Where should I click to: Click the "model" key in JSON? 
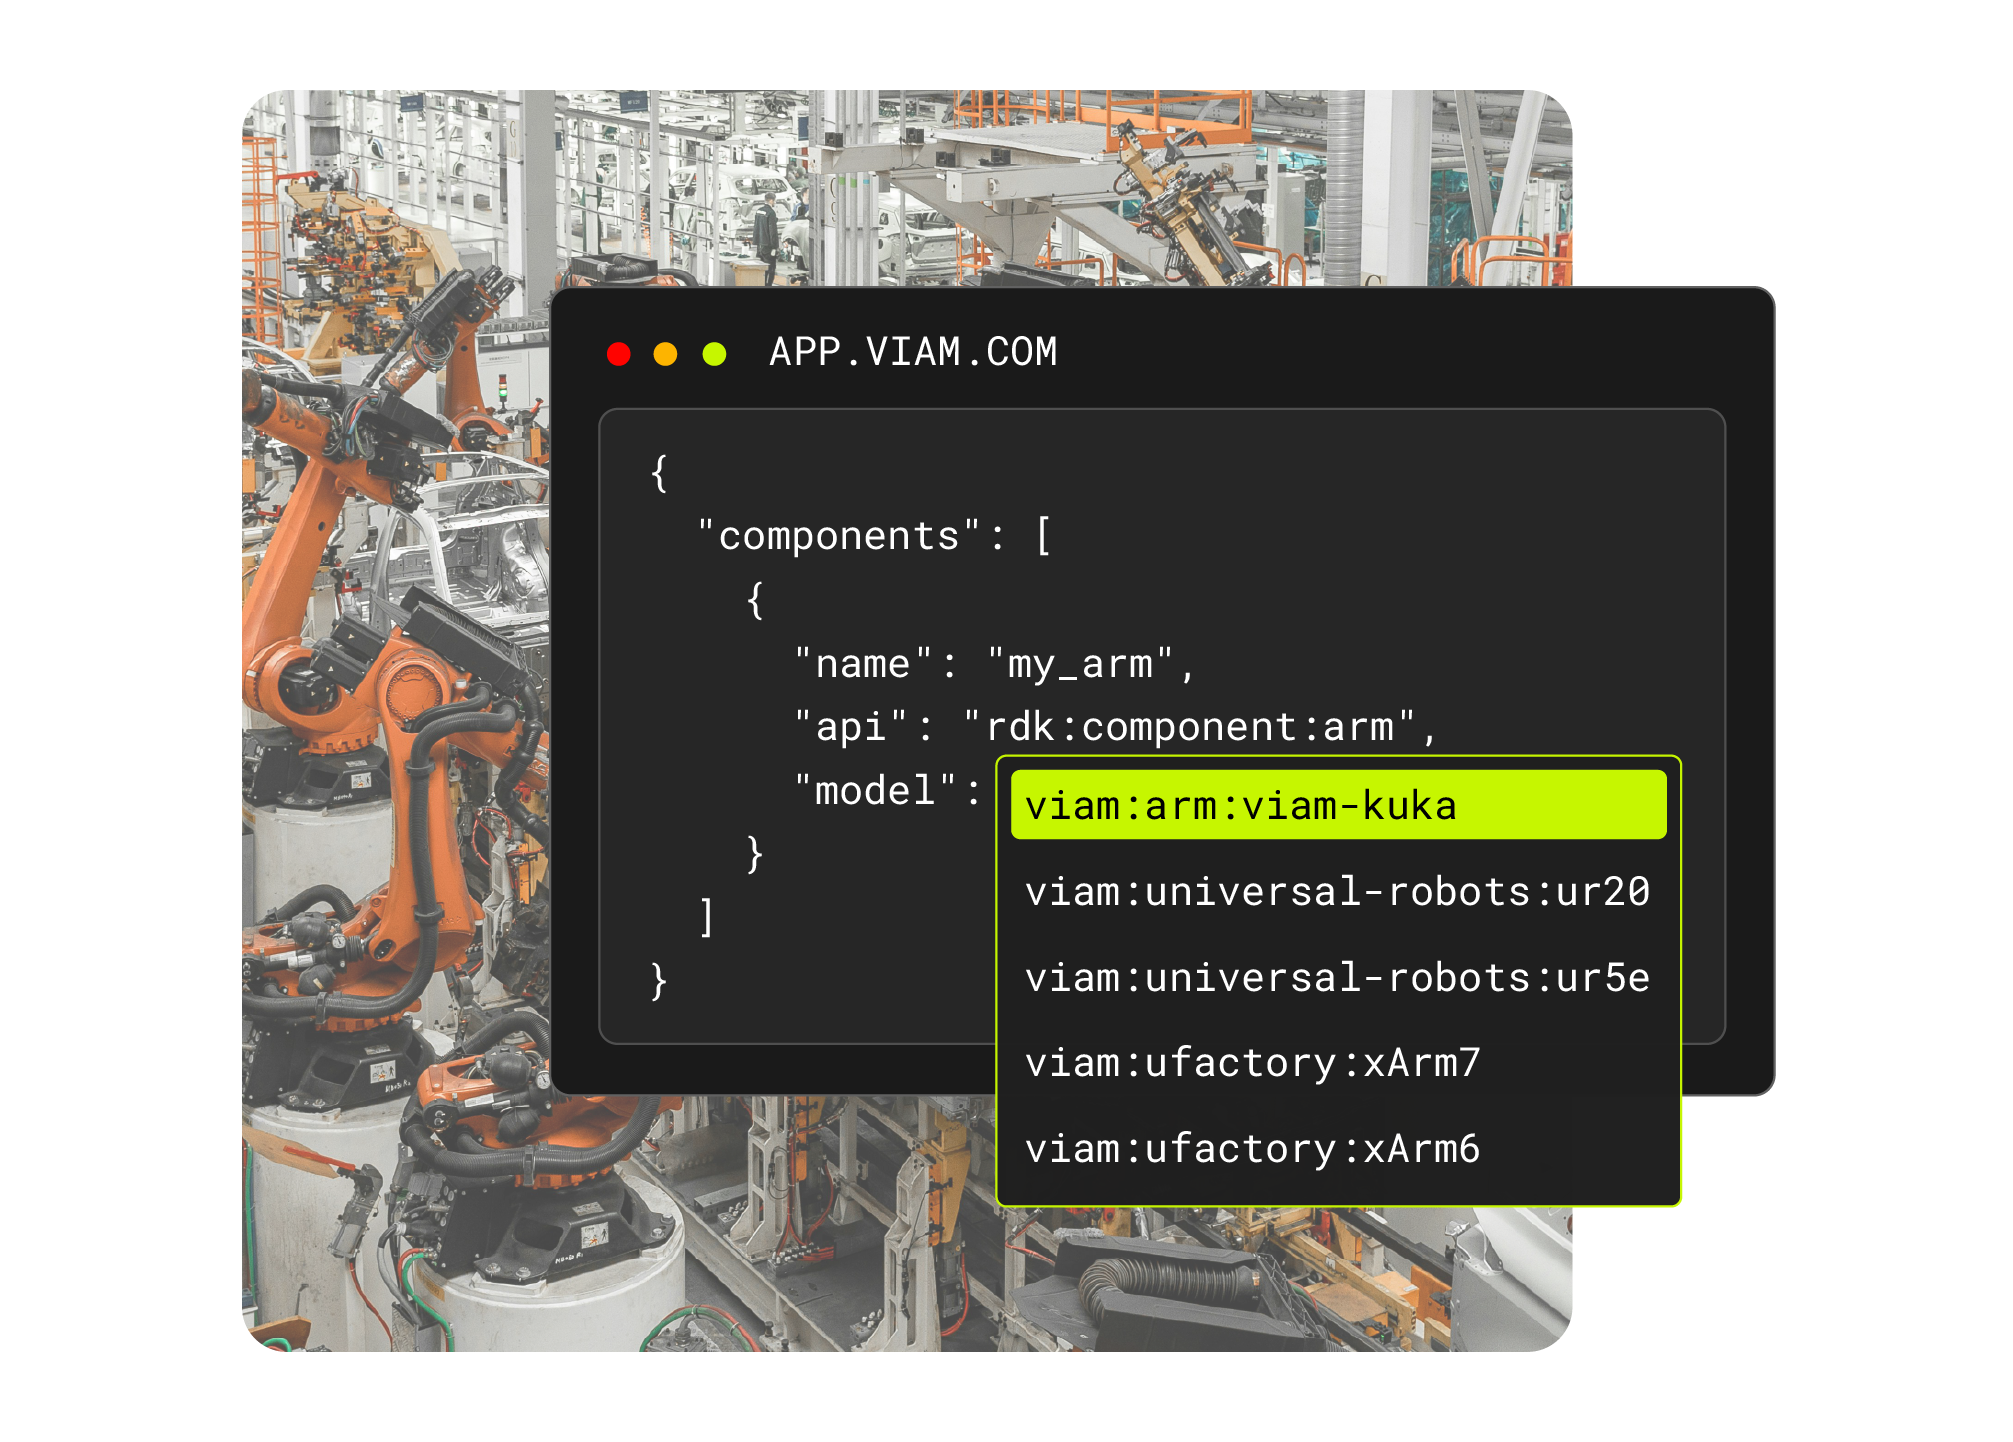pyautogui.click(x=876, y=791)
